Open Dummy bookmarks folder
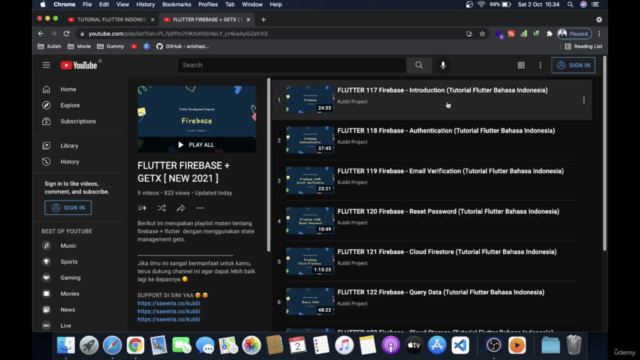640x360 pixels. [x=111, y=47]
